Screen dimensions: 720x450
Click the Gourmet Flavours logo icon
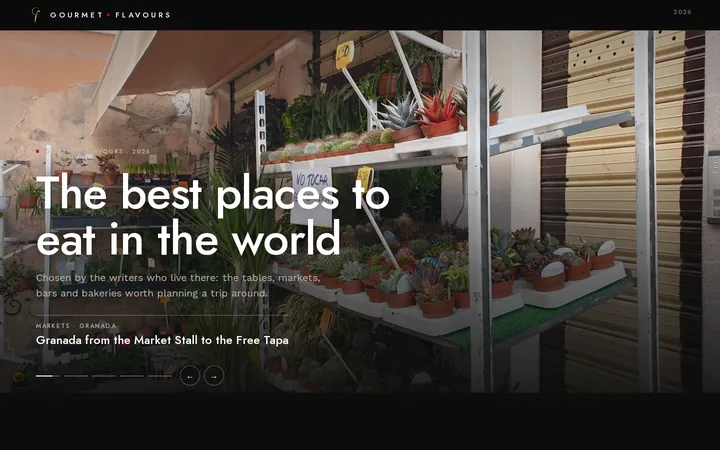[x=36, y=15]
